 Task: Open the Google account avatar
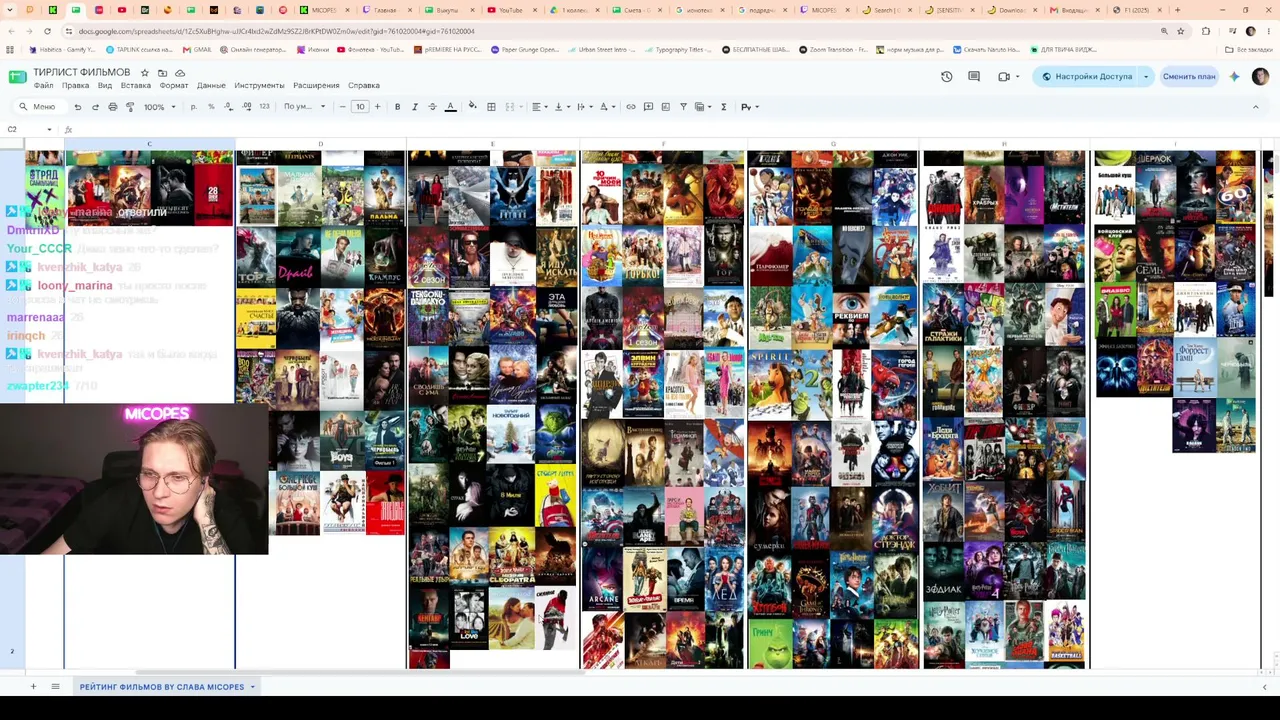(x=1259, y=77)
